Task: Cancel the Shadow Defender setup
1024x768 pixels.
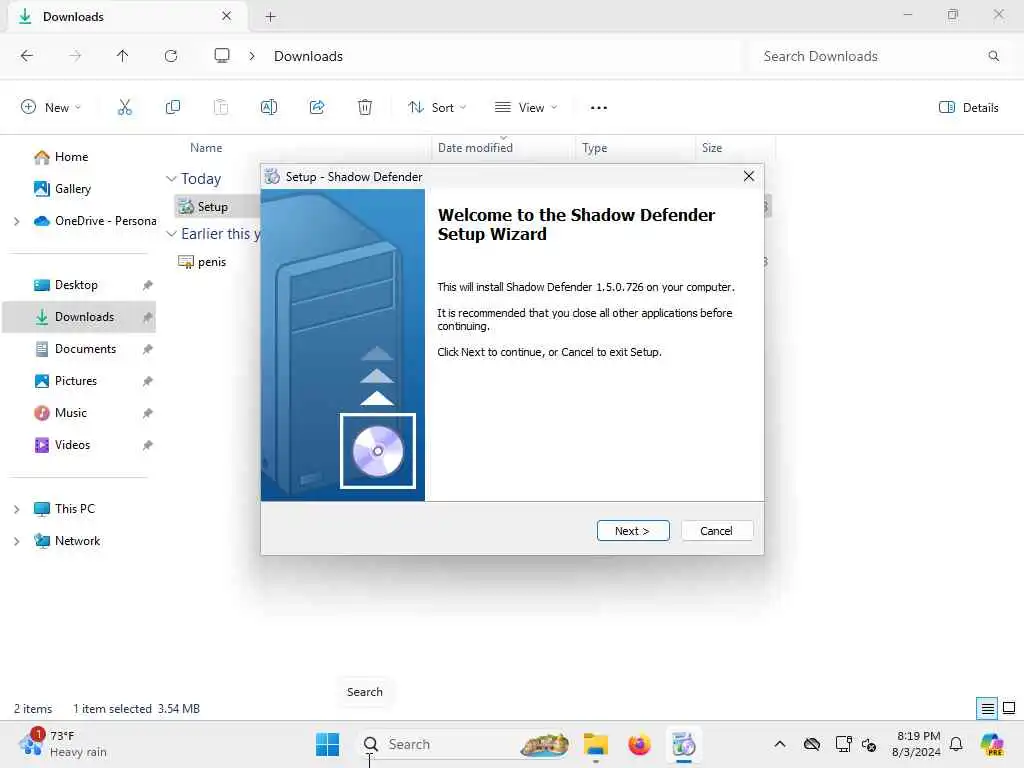Action: [x=716, y=531]
